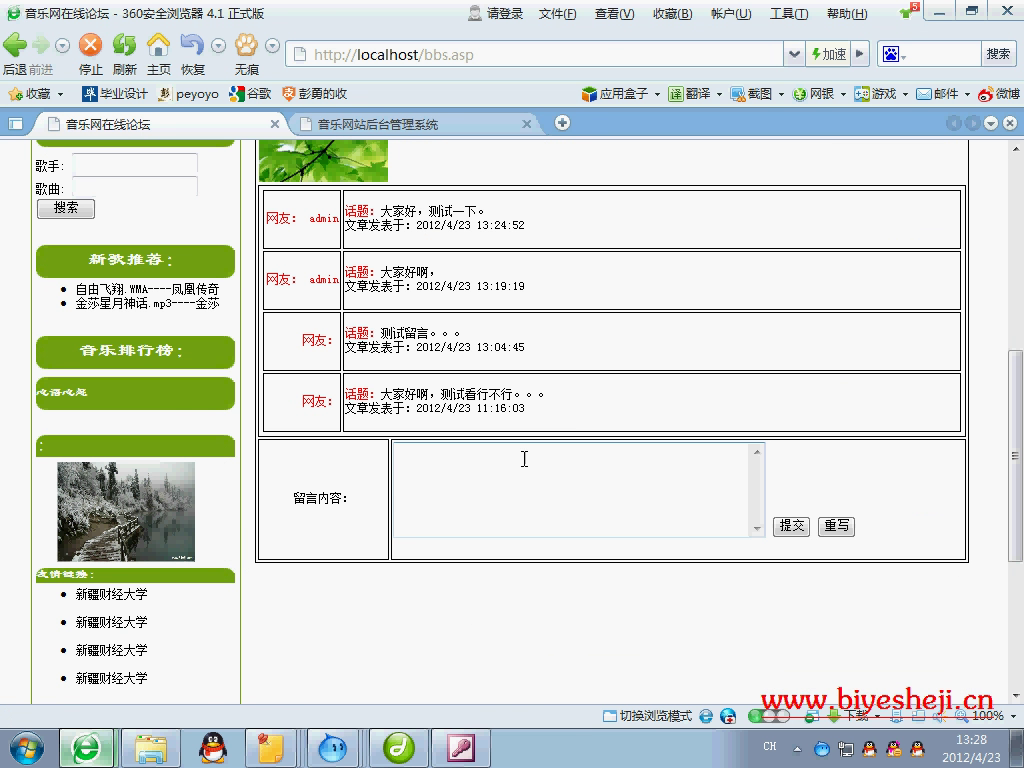1024x768 pixels.
Task: Go to home page via 主页 icon
Action: click(x=158, y=45)
